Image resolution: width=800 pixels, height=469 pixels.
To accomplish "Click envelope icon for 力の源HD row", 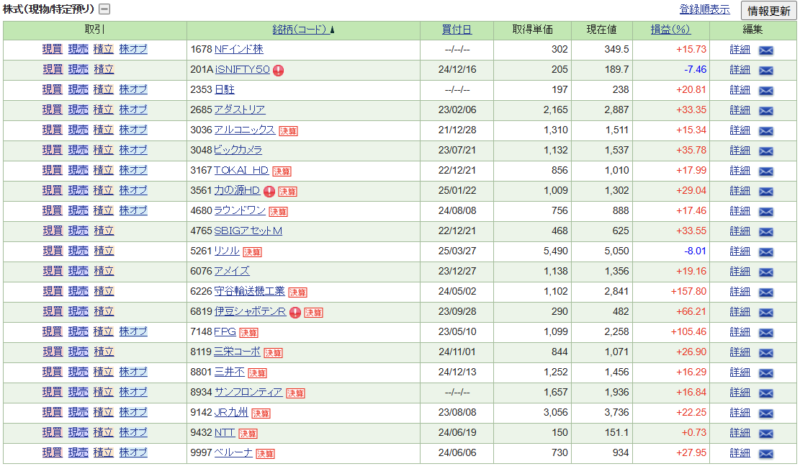I will [x=766, y=191].
